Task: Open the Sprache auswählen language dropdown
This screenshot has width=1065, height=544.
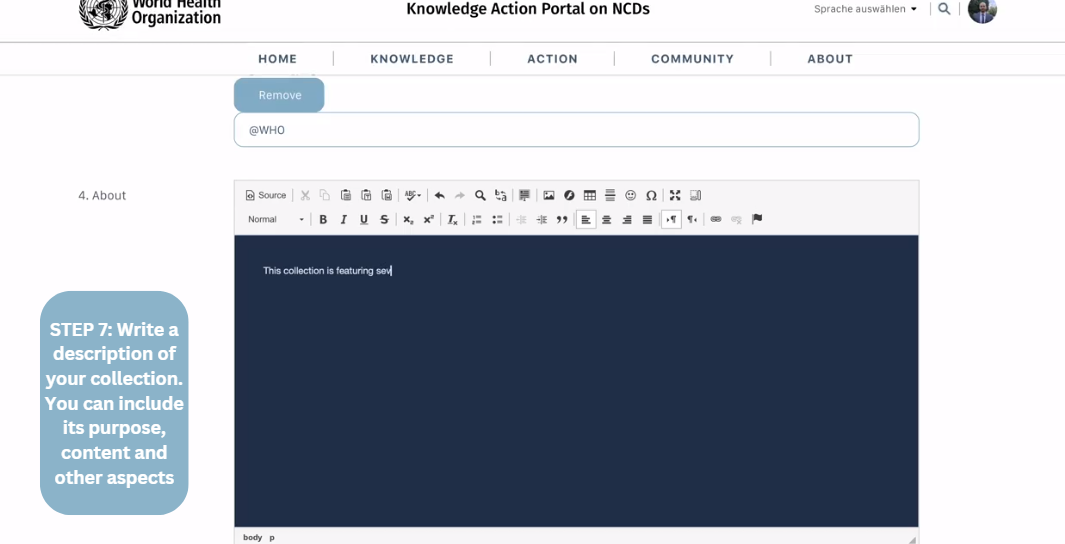Action: point(865,9)
